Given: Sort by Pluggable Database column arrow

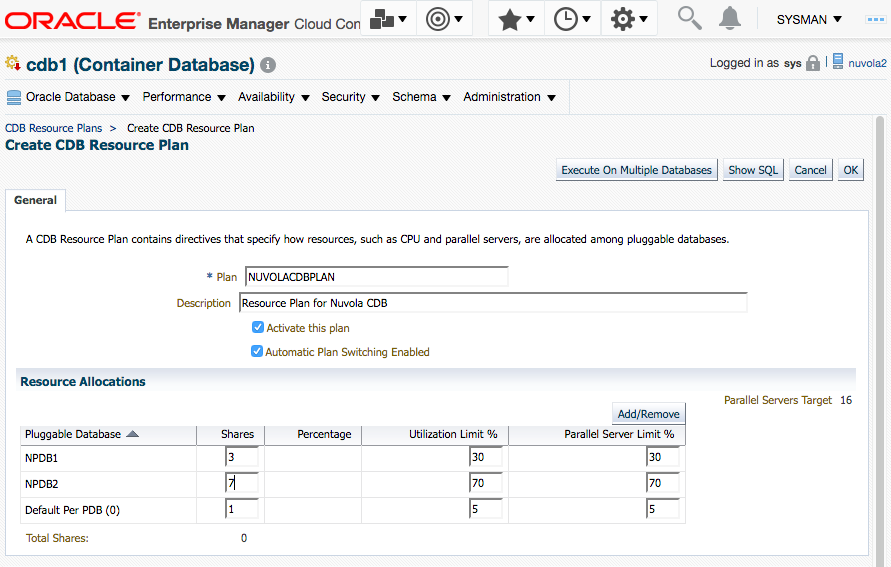Looking at the screenshot, I should pos(132,434).
